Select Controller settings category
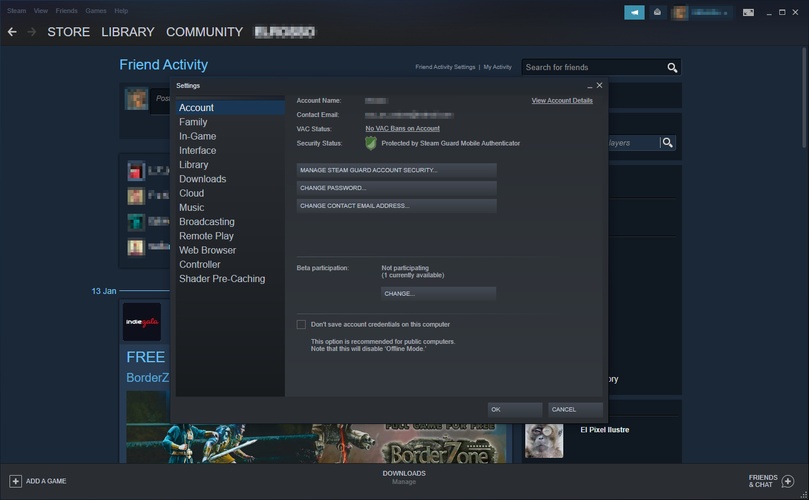 (x=230, y=264)
